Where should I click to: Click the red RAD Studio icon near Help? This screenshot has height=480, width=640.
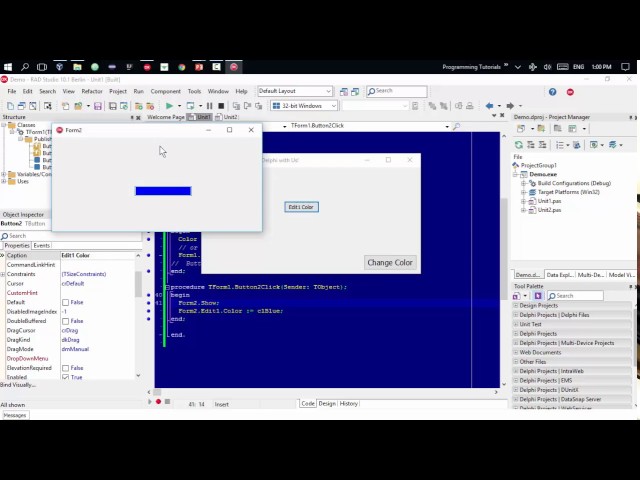point(570,92)
